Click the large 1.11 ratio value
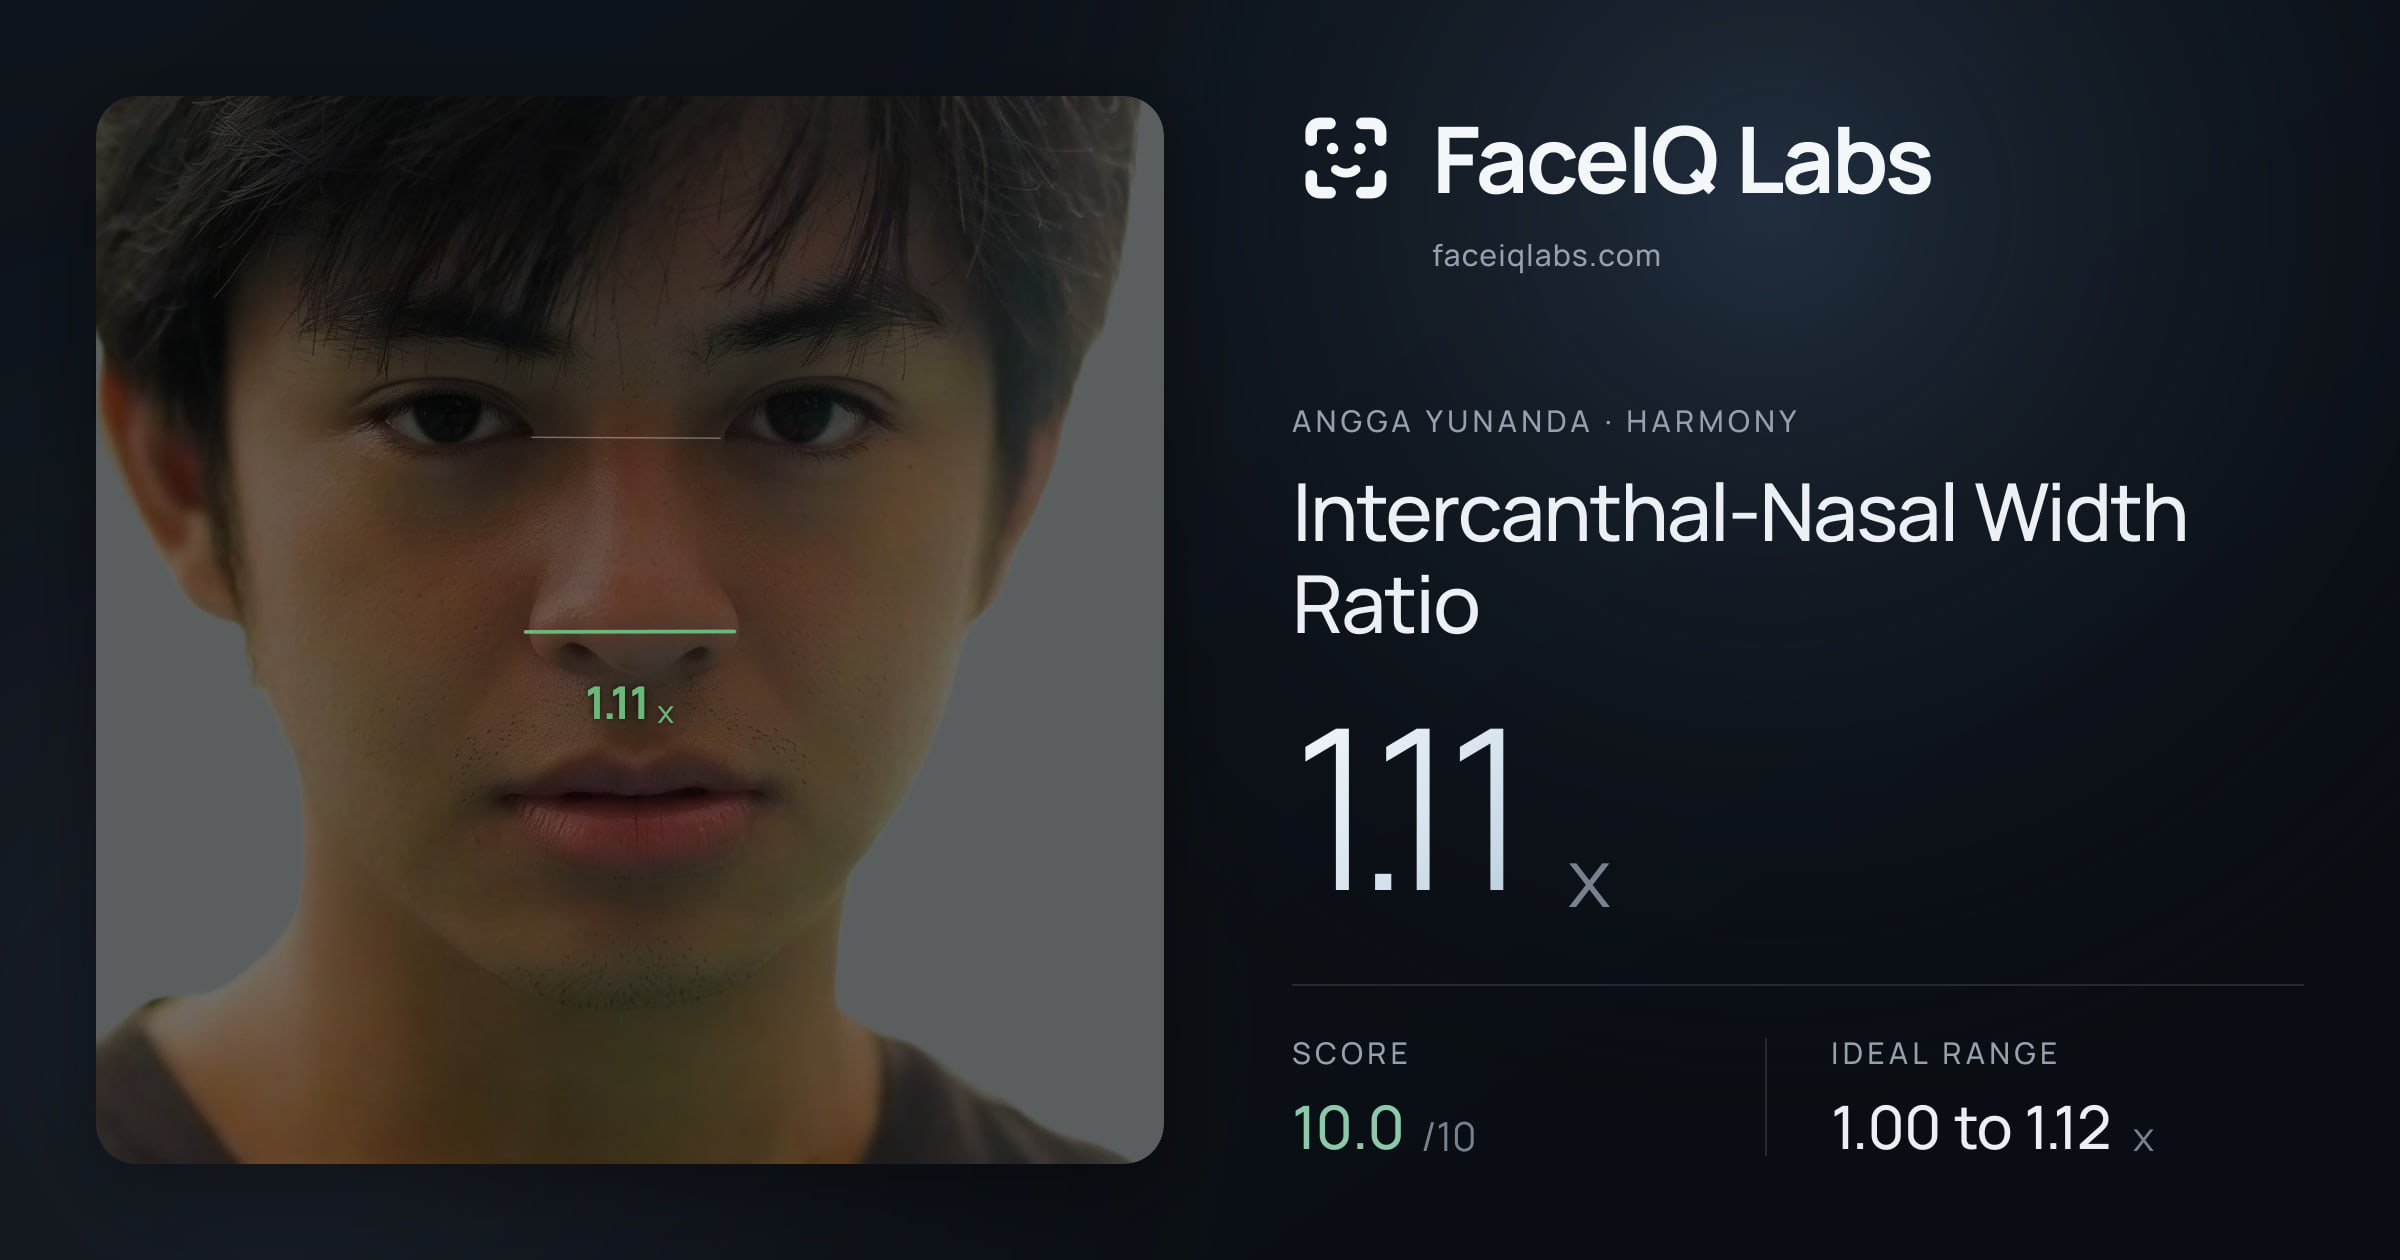2400x1260 pixels. 1404,809
